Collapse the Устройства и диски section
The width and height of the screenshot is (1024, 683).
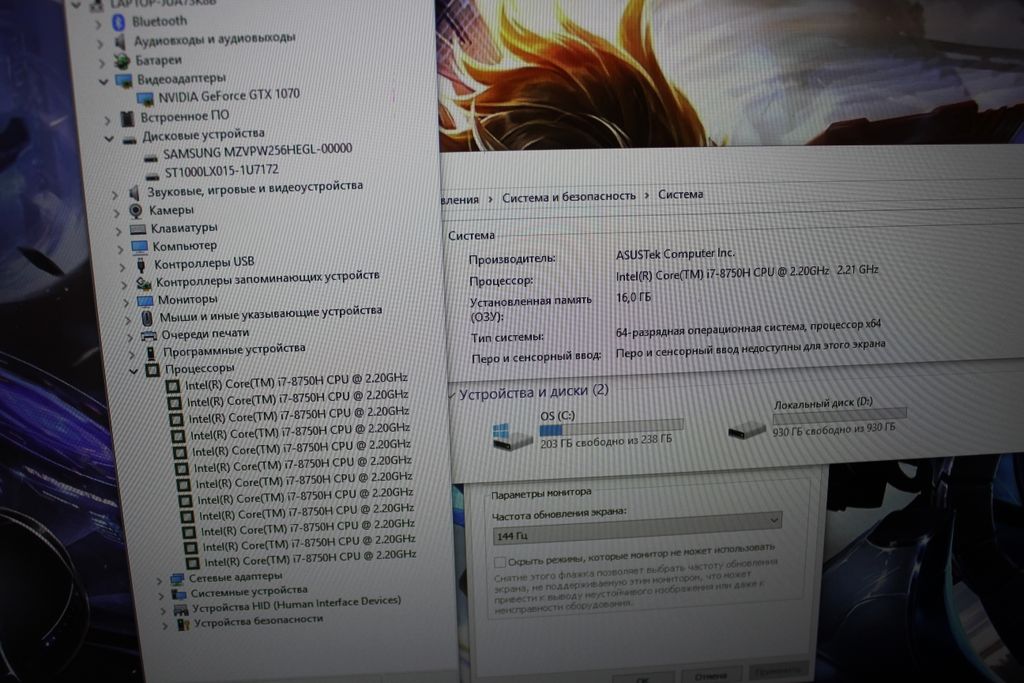click(452, 394)
